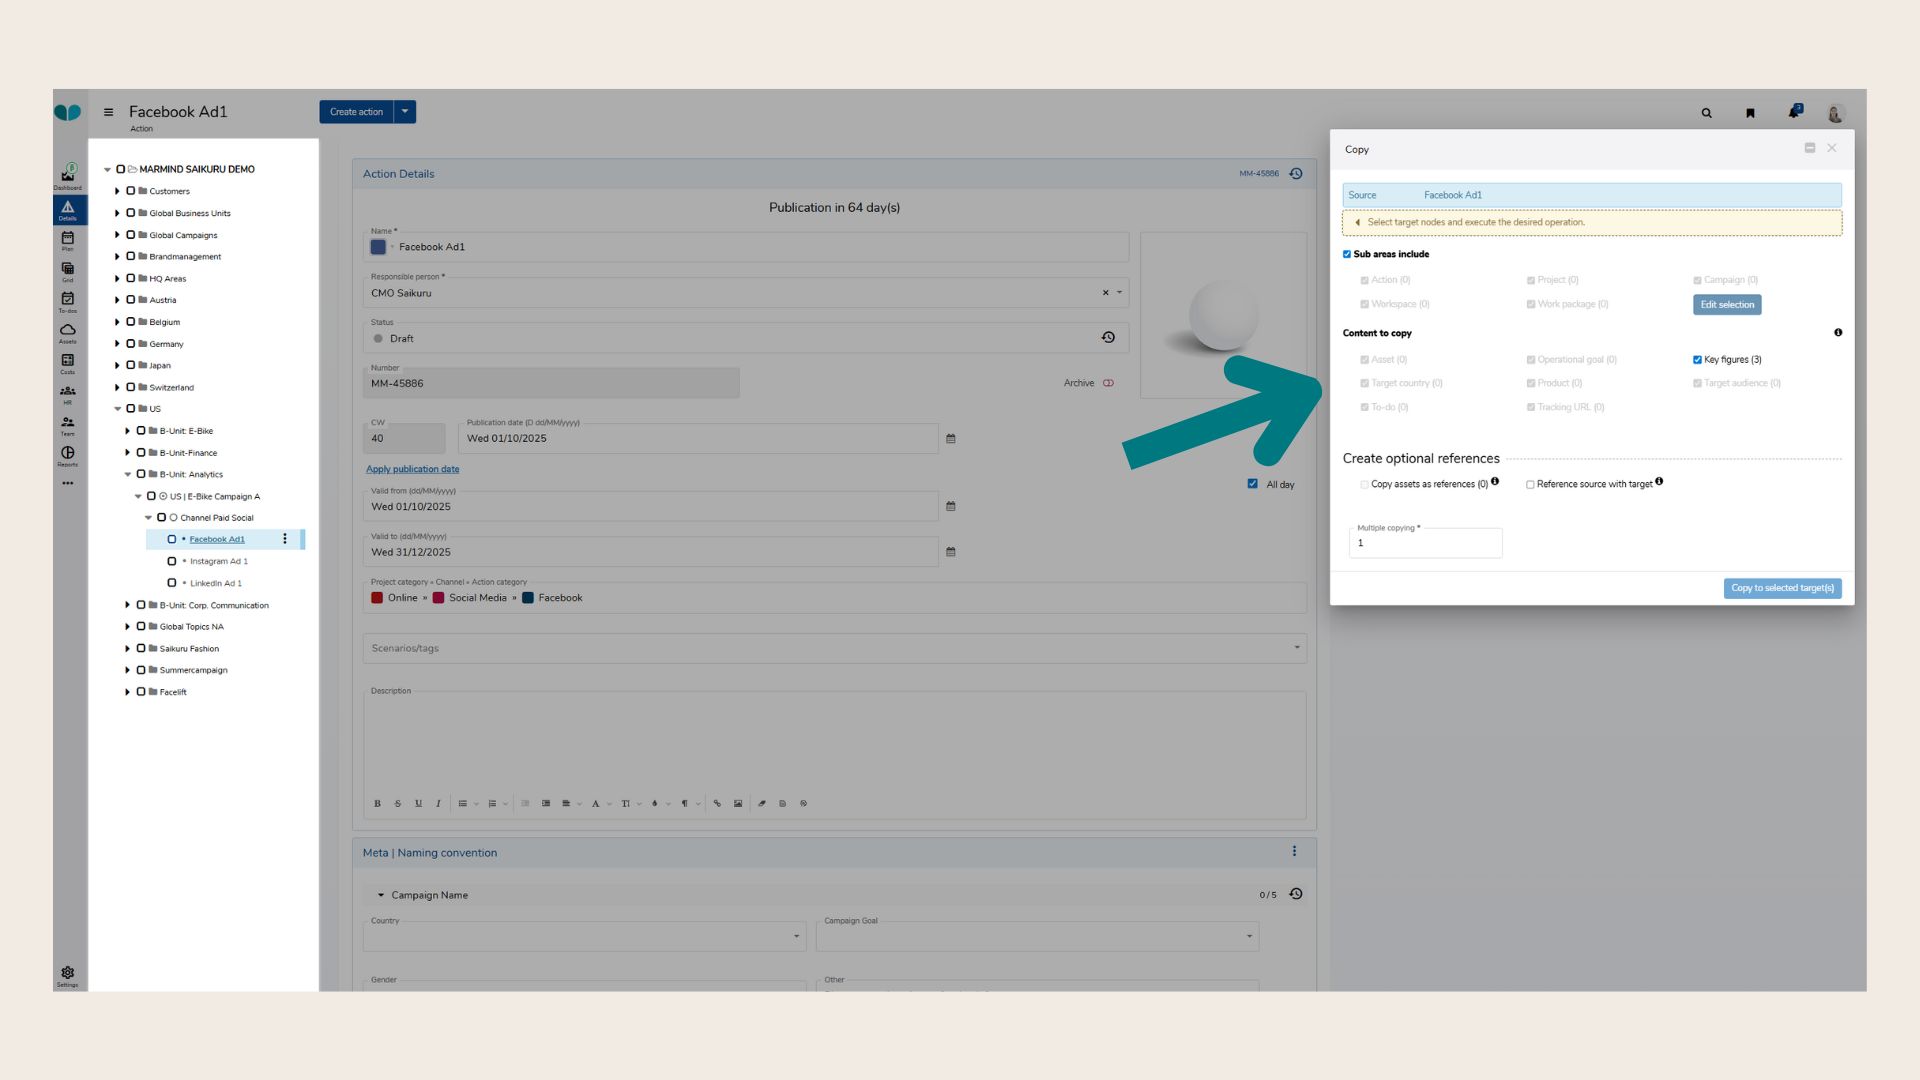Open the Costs sidebar icon
This screenshot has height=1080, width=1920.
68,362
